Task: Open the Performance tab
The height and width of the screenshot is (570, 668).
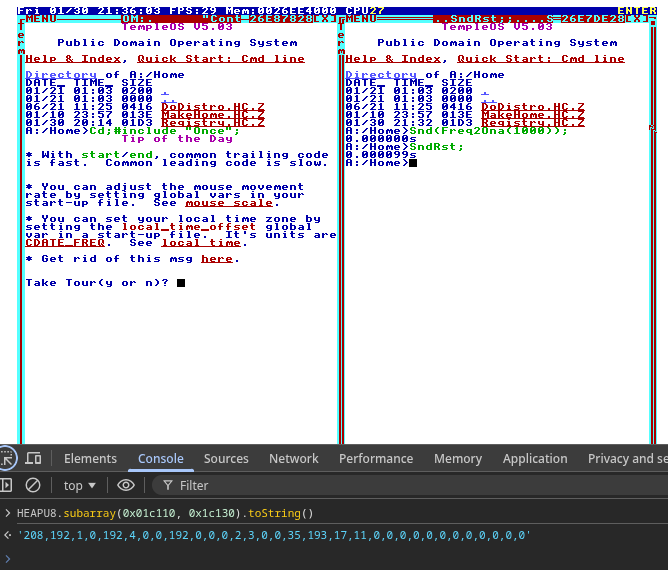Action: pos(376,458)
